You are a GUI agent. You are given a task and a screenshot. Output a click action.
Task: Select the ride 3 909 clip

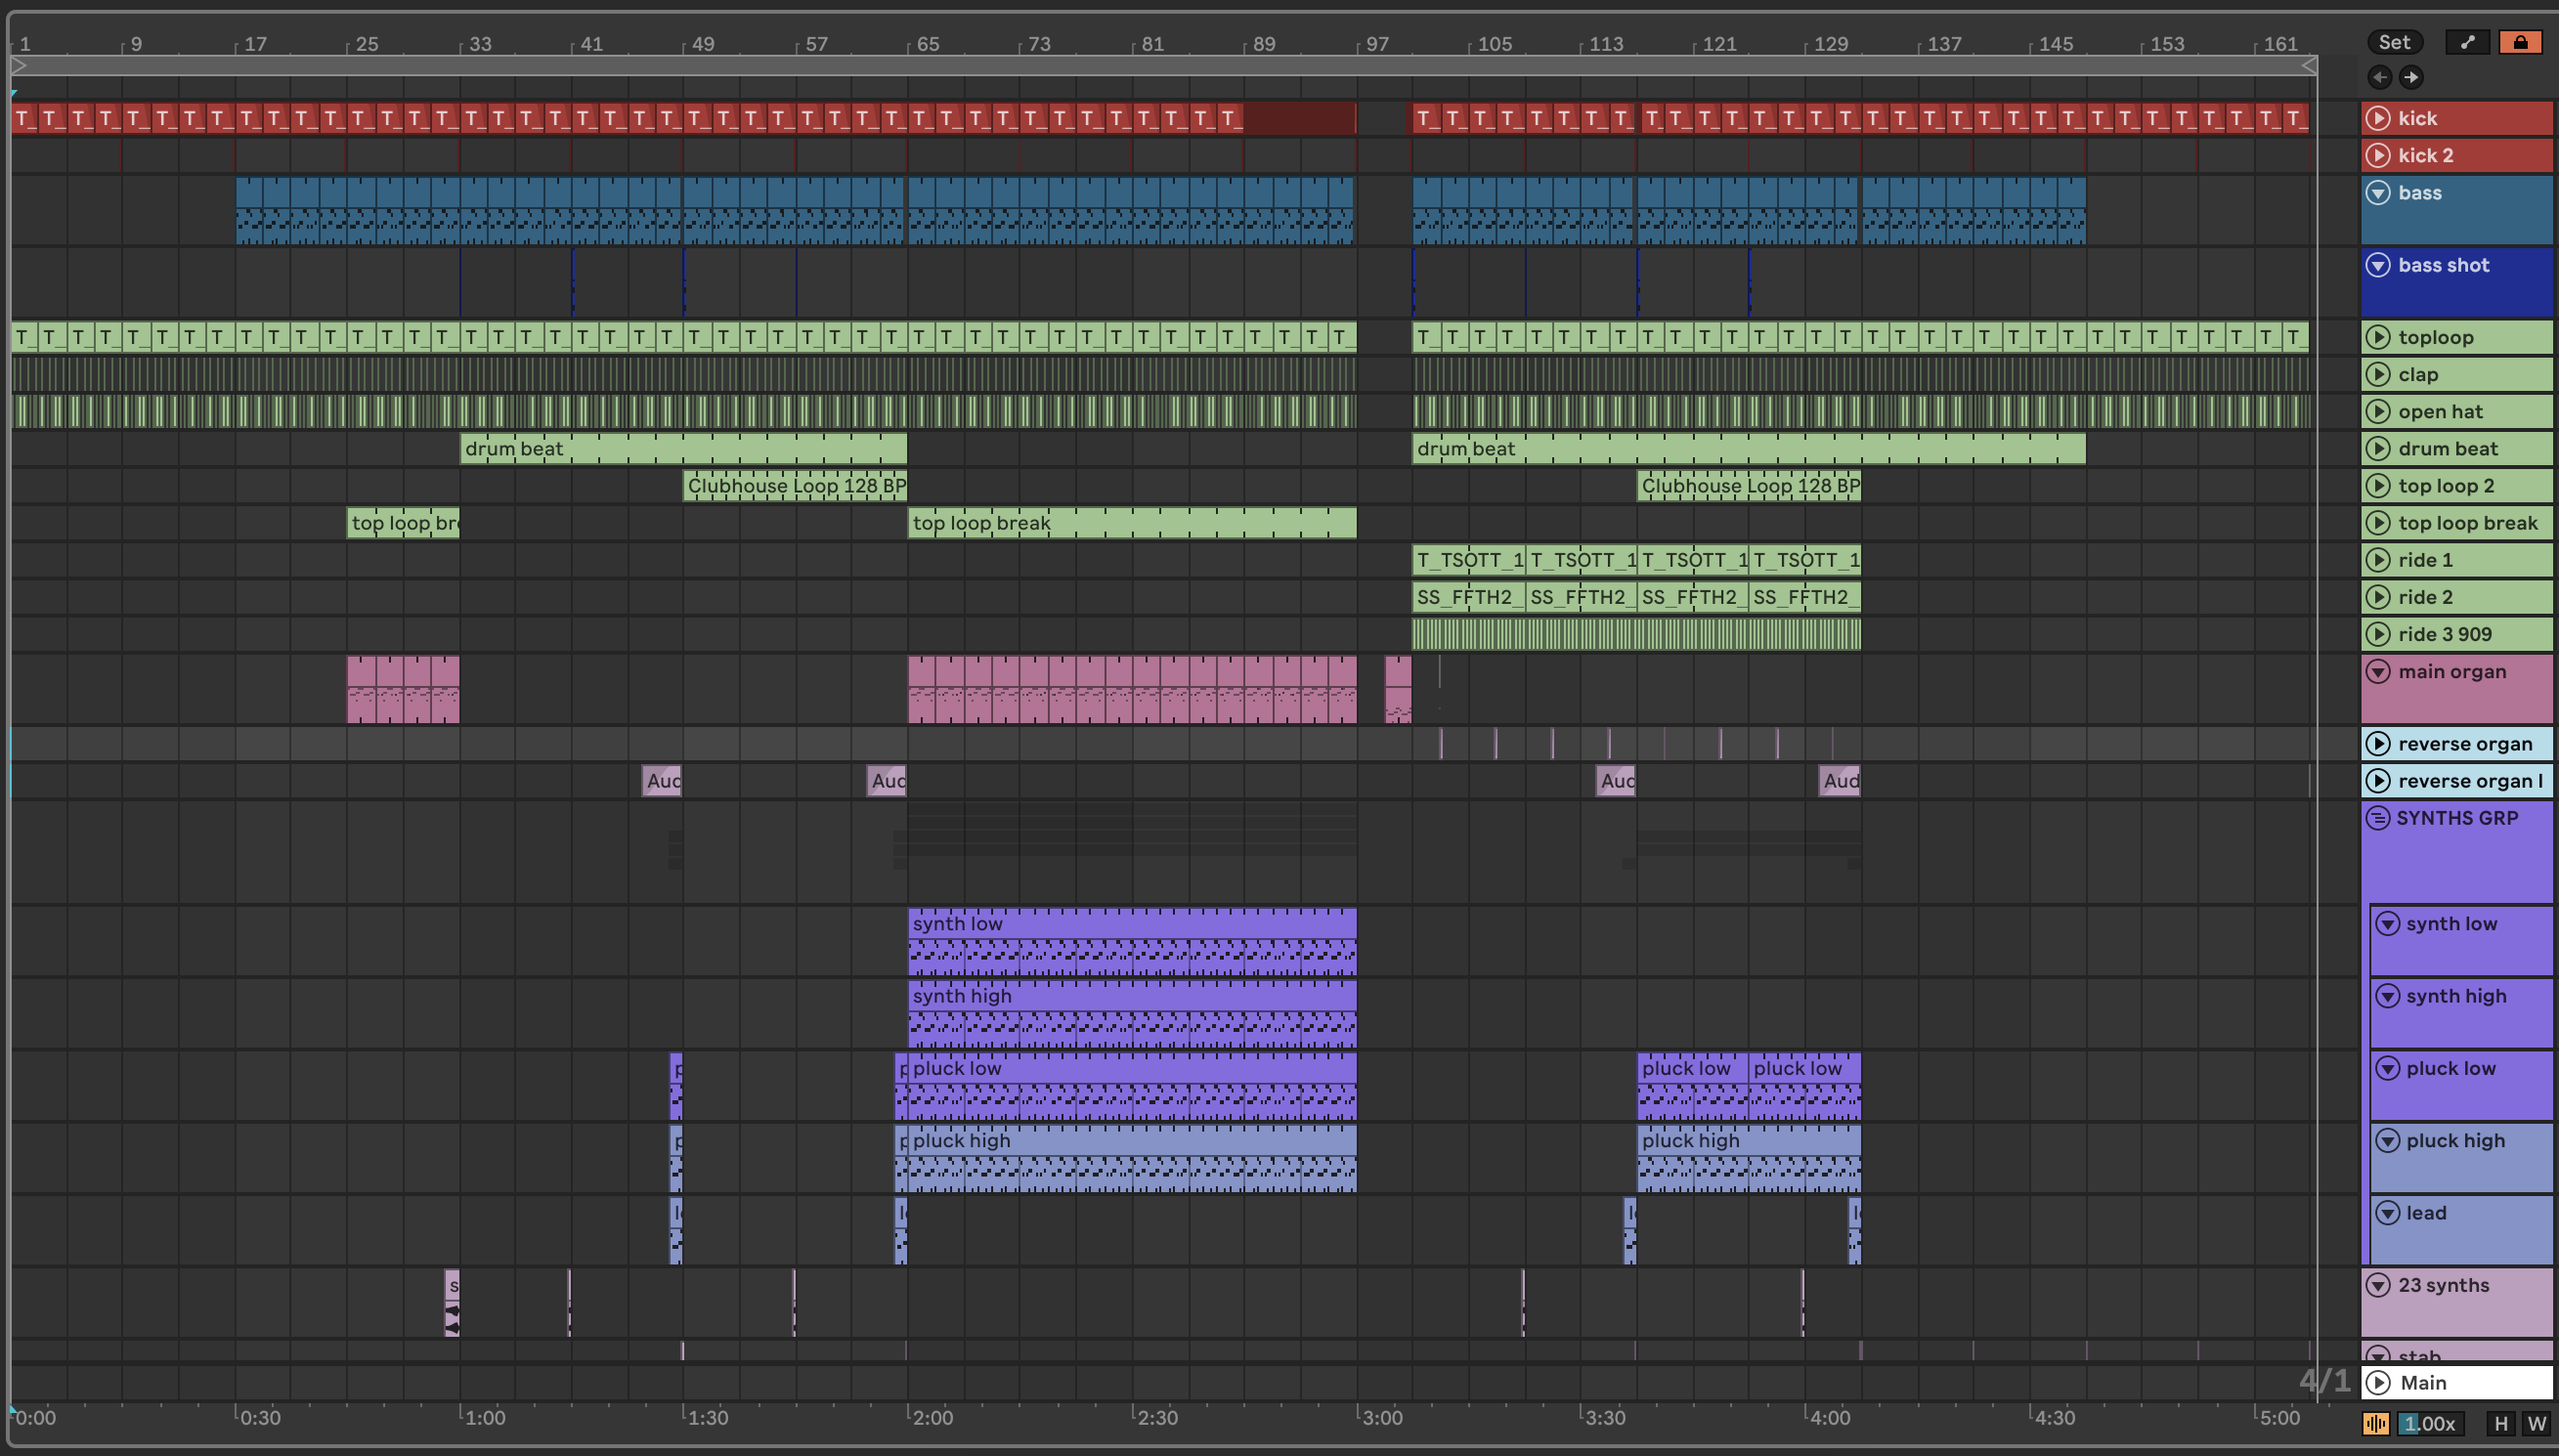[x=1636, y=633]
